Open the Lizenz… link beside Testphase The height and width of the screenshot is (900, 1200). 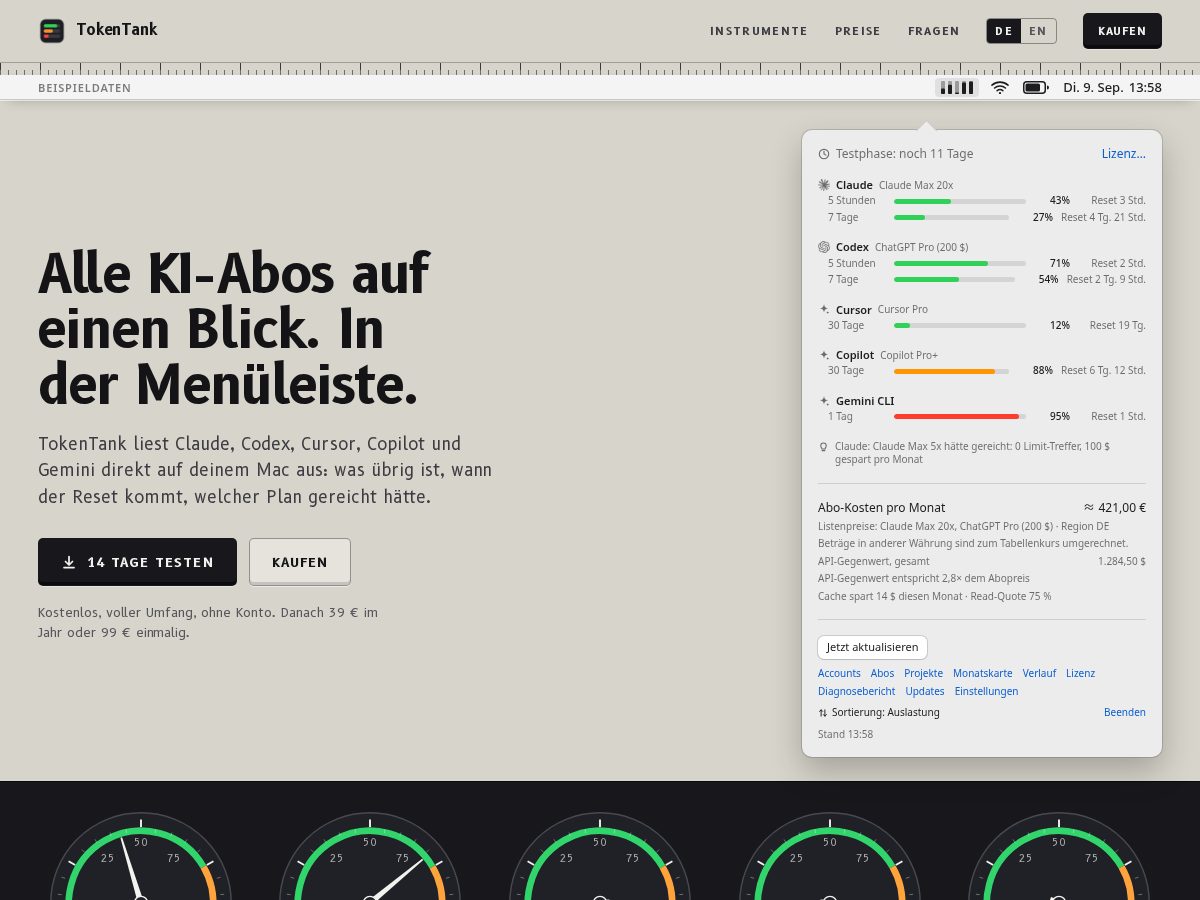click(x=1124, y=154)
